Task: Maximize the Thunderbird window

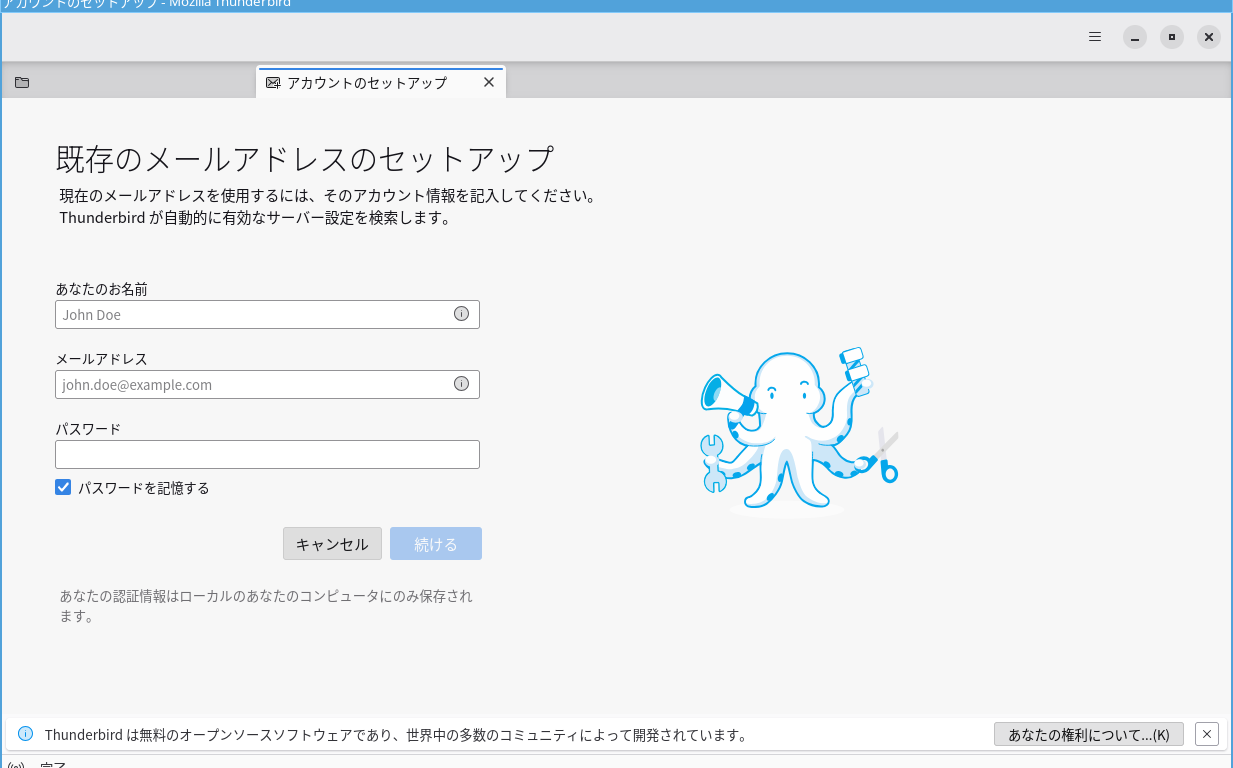Action: click(x=1172, y=37)
